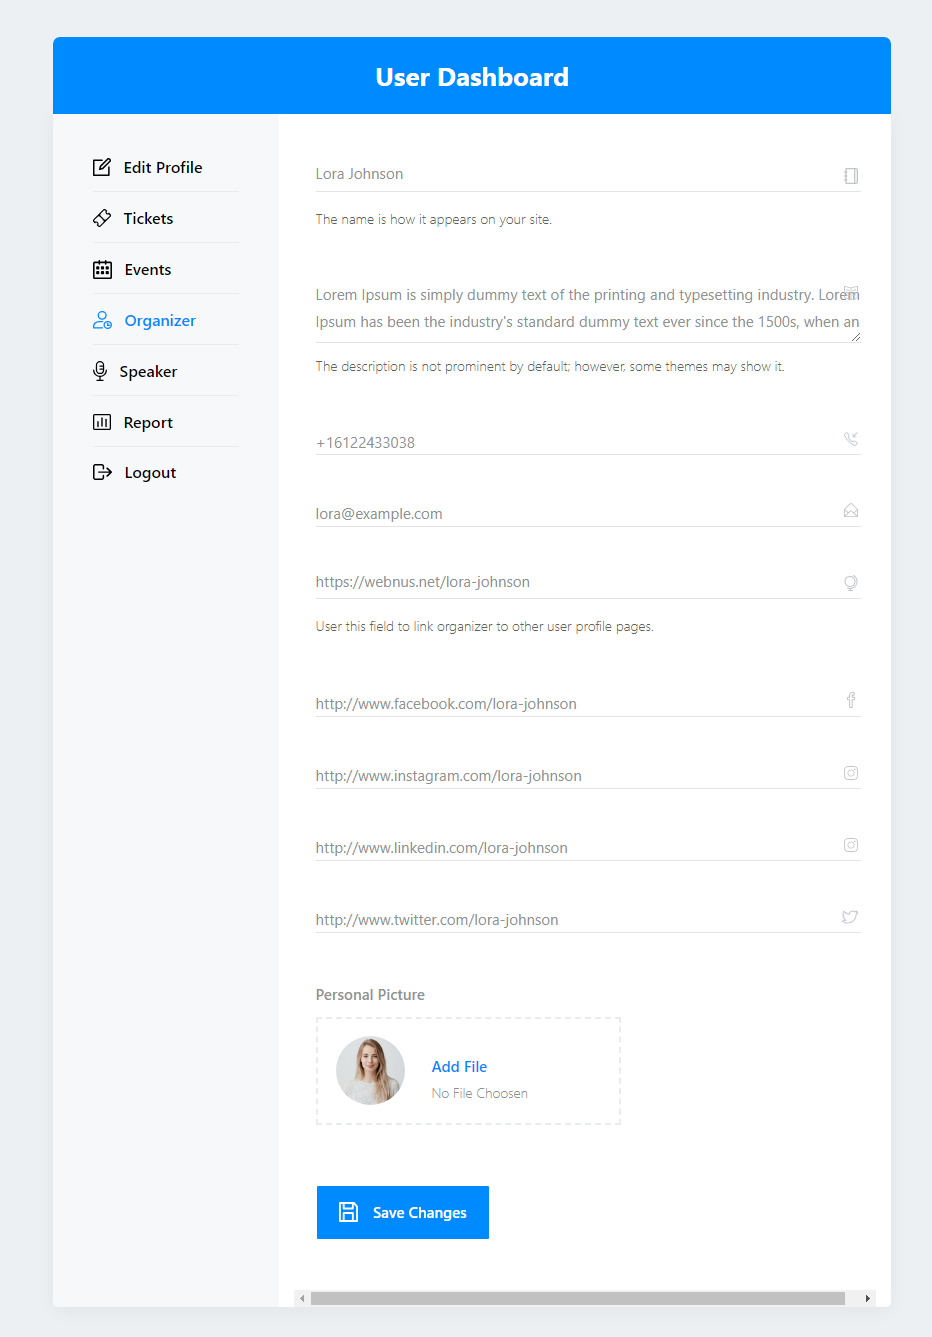
Task: Click the Instagram URL input field
Action: tap(588, 775)
